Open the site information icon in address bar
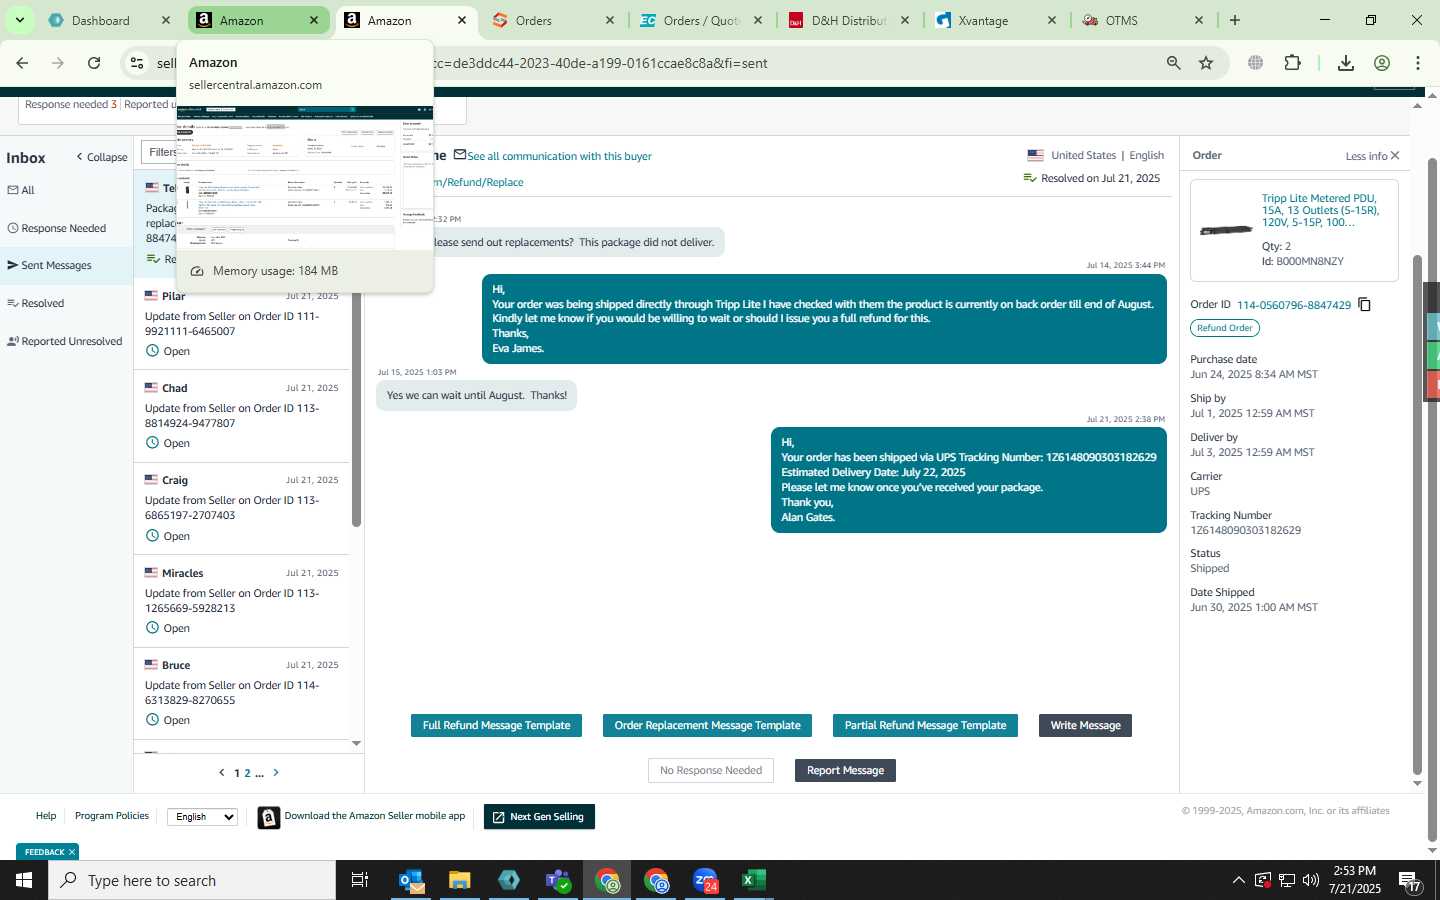 tap(137, 63)
